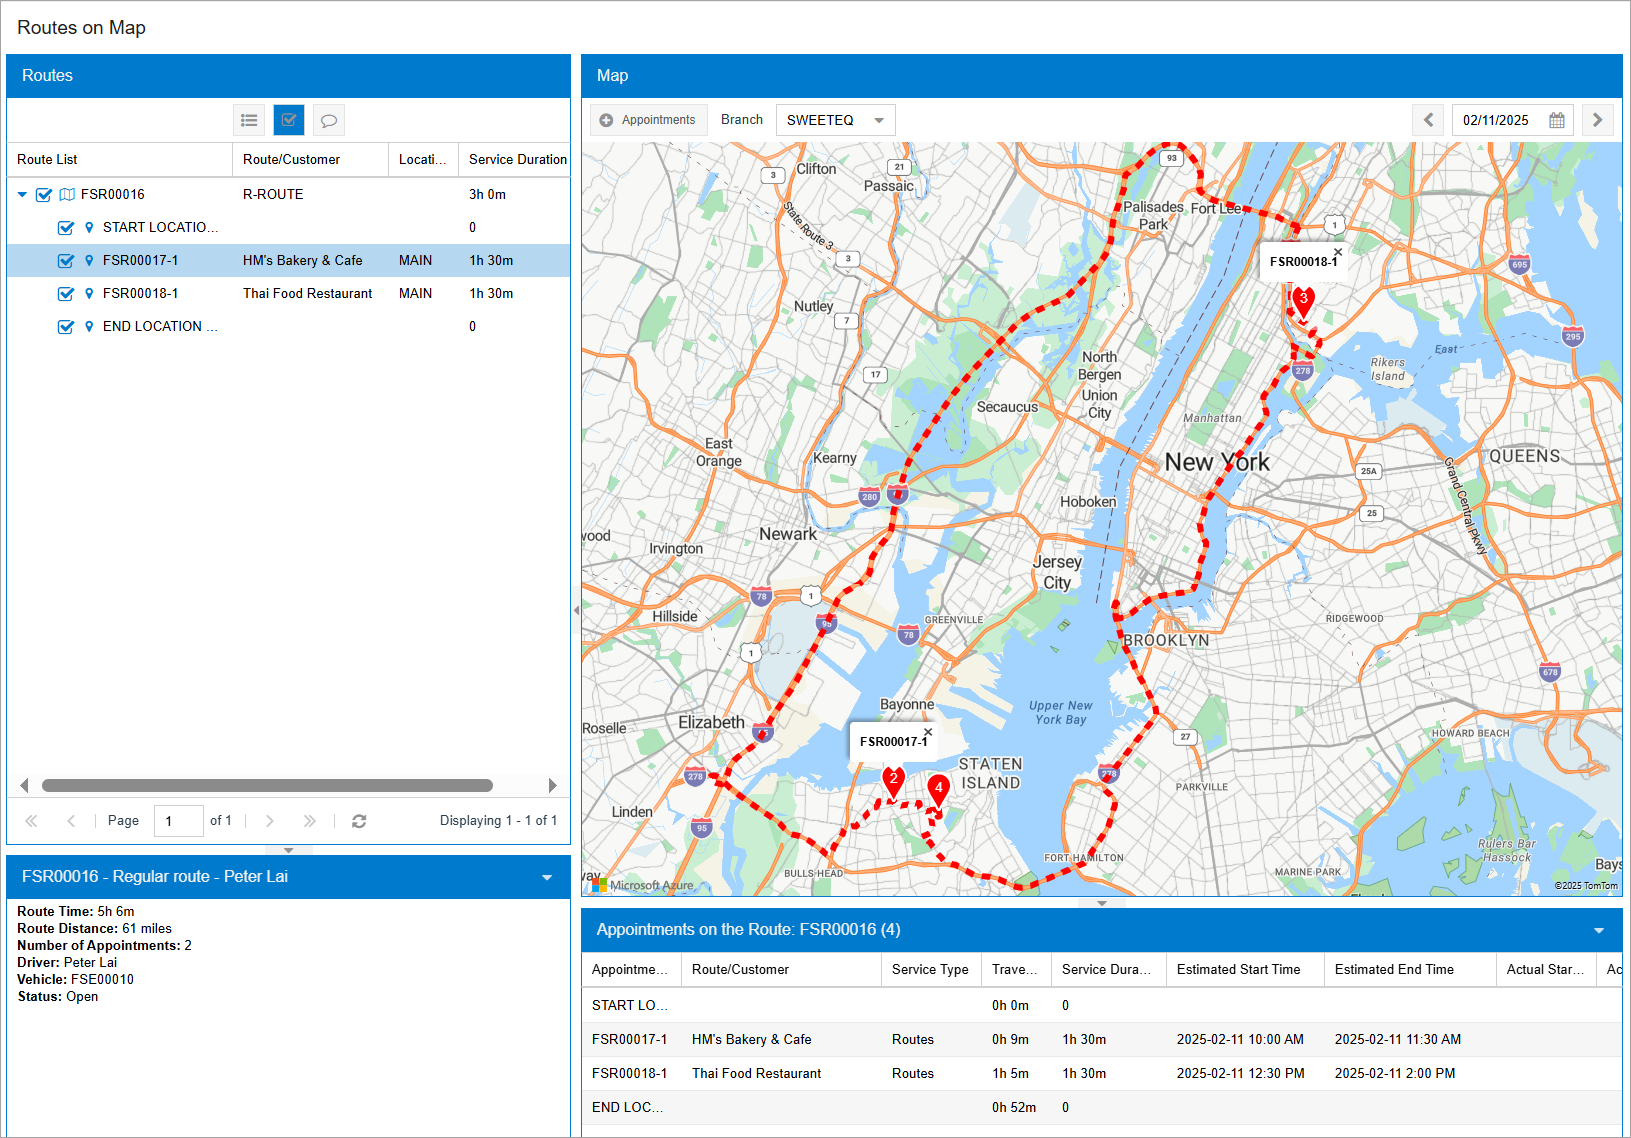Collapse the FSR00016 Regular route details panel

547,877
